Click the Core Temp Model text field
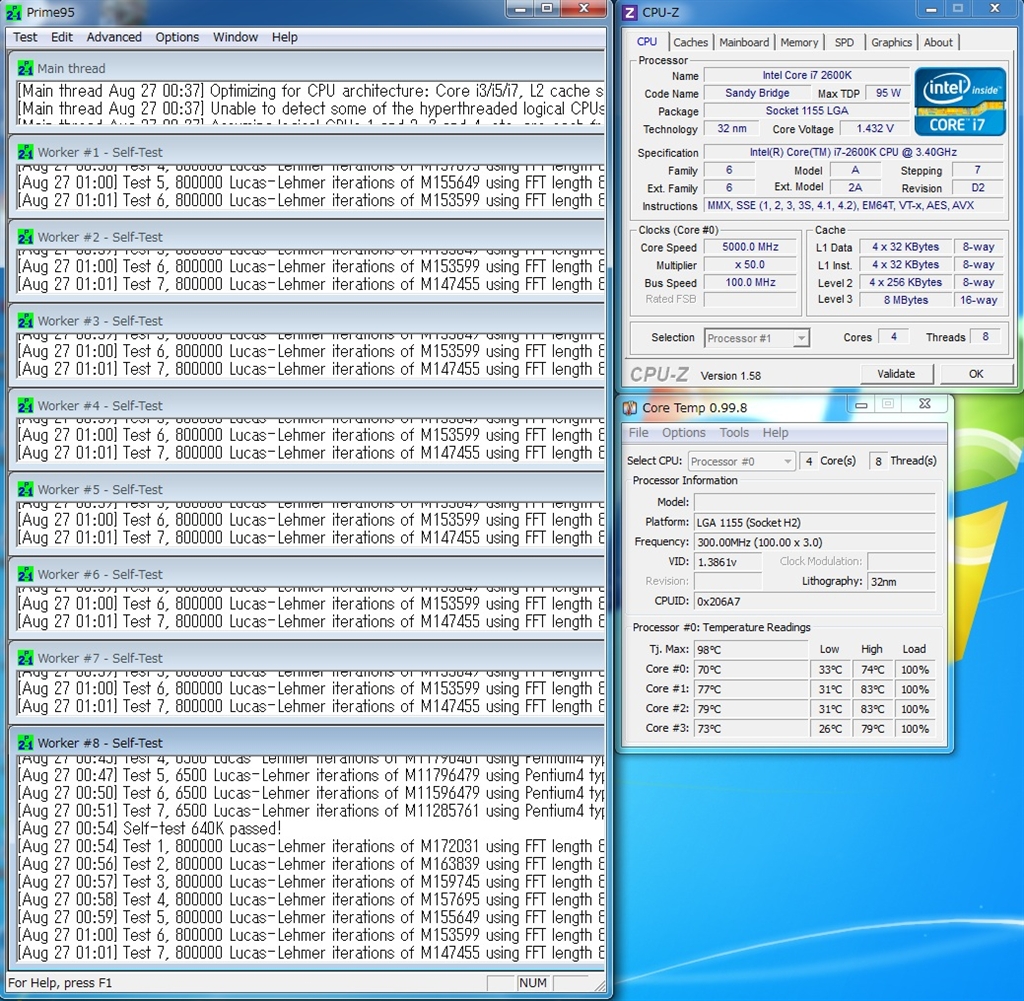Image resolution: width=1024 pixels, height=1001 pixels. pyautogui.click(x=814, y=502)
